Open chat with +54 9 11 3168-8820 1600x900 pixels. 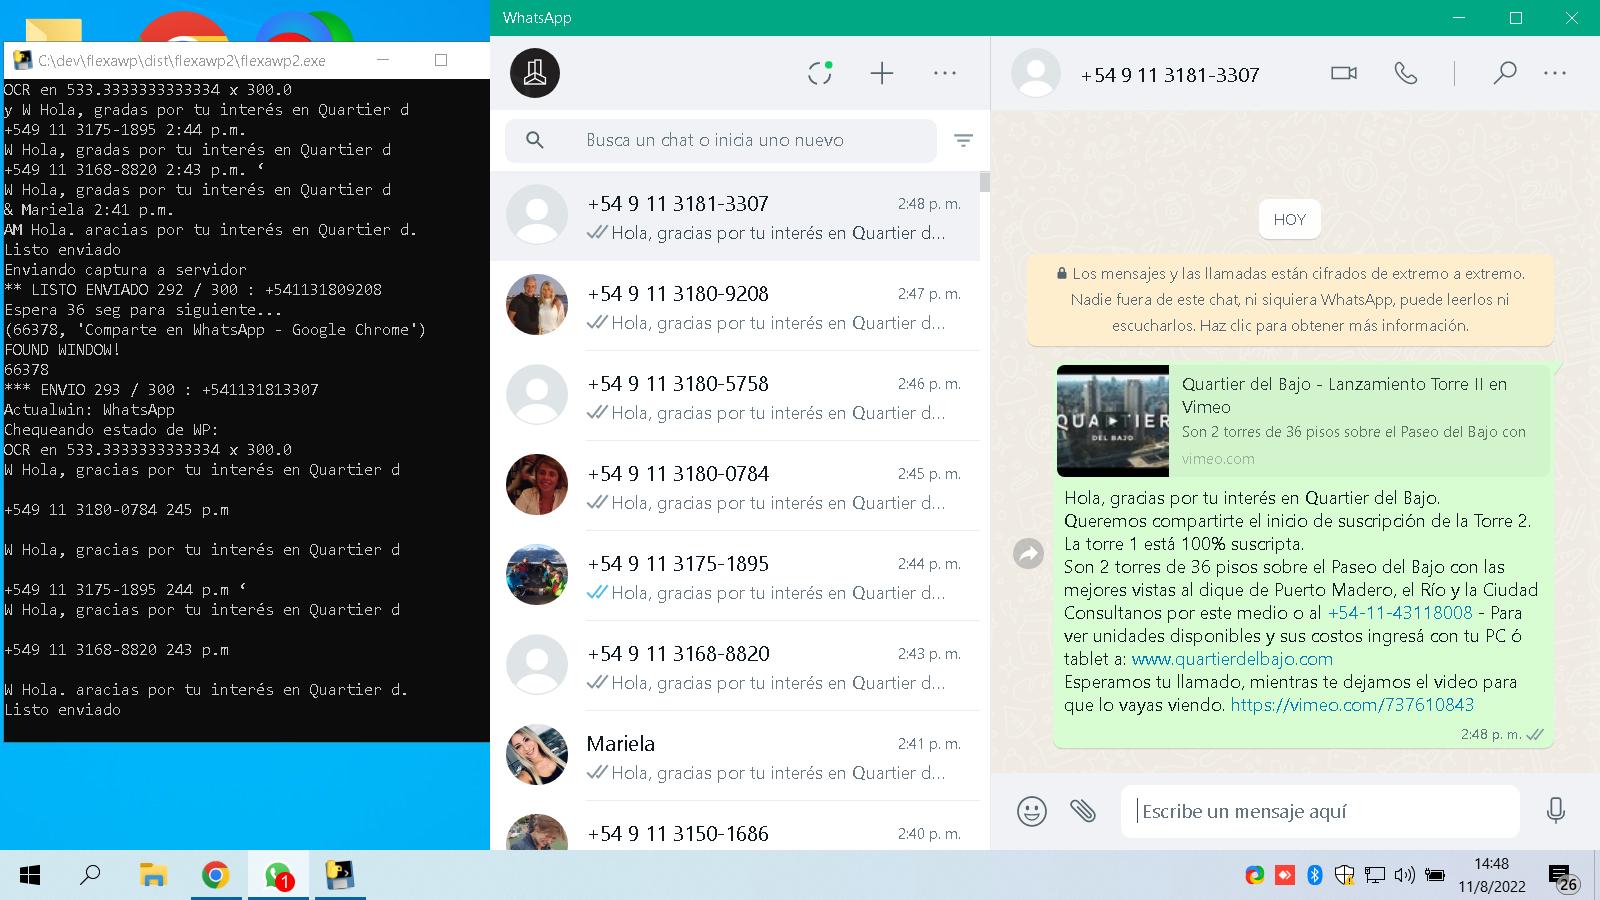[735, 666]
